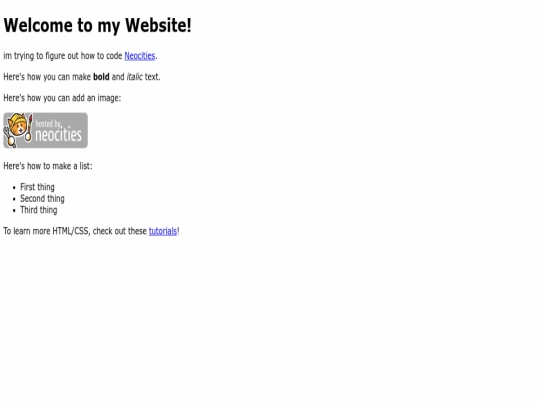
Task: Click the italic word in the paragraph
Action: pyautogui.click(x=134, y=76)
